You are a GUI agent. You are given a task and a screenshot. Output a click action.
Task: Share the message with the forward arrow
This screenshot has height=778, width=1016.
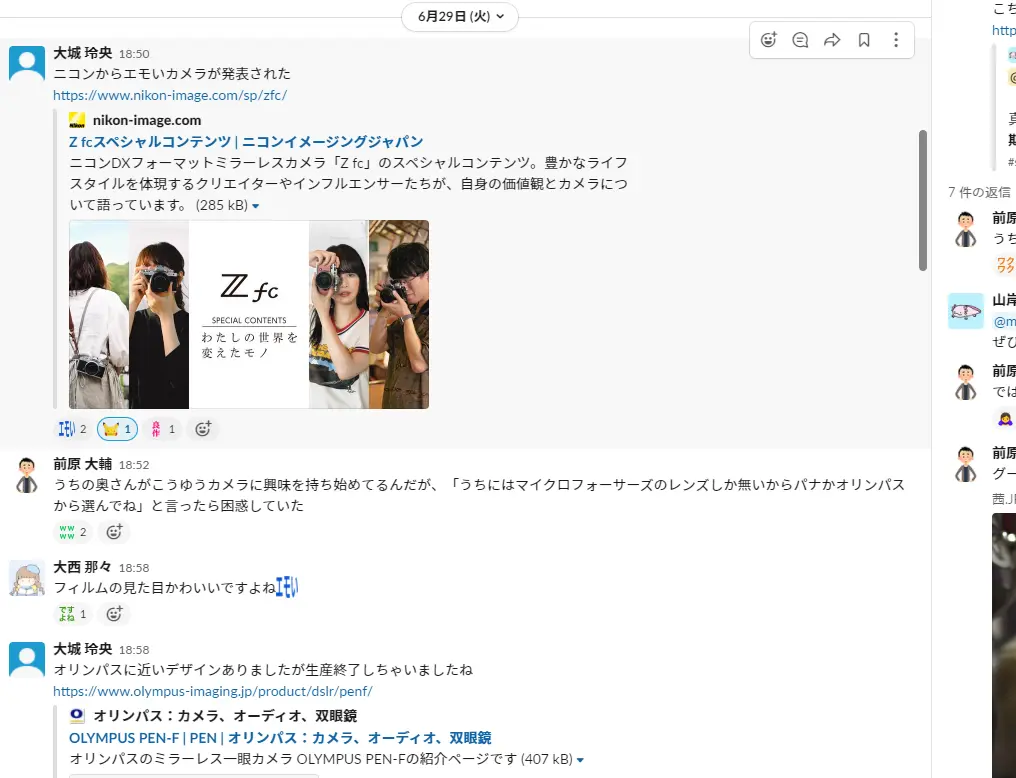[832, 40]
